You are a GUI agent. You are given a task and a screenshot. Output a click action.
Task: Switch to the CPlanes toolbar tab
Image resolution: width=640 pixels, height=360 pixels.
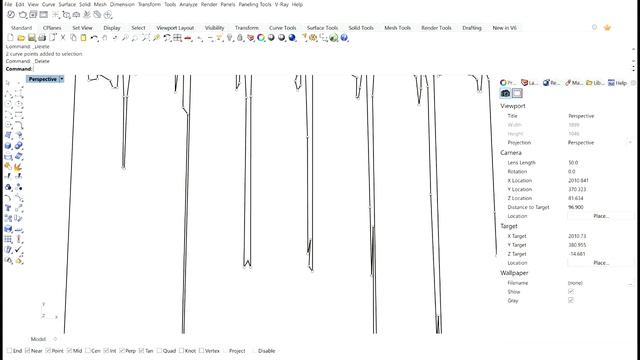tap(52, 28)
